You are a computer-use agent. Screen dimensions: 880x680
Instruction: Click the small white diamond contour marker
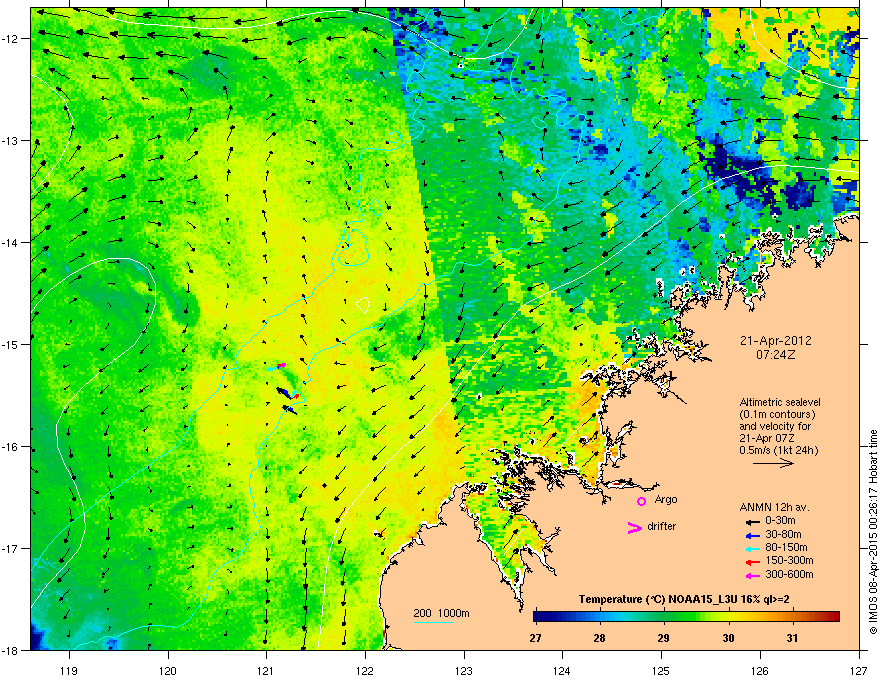[363, 305]
